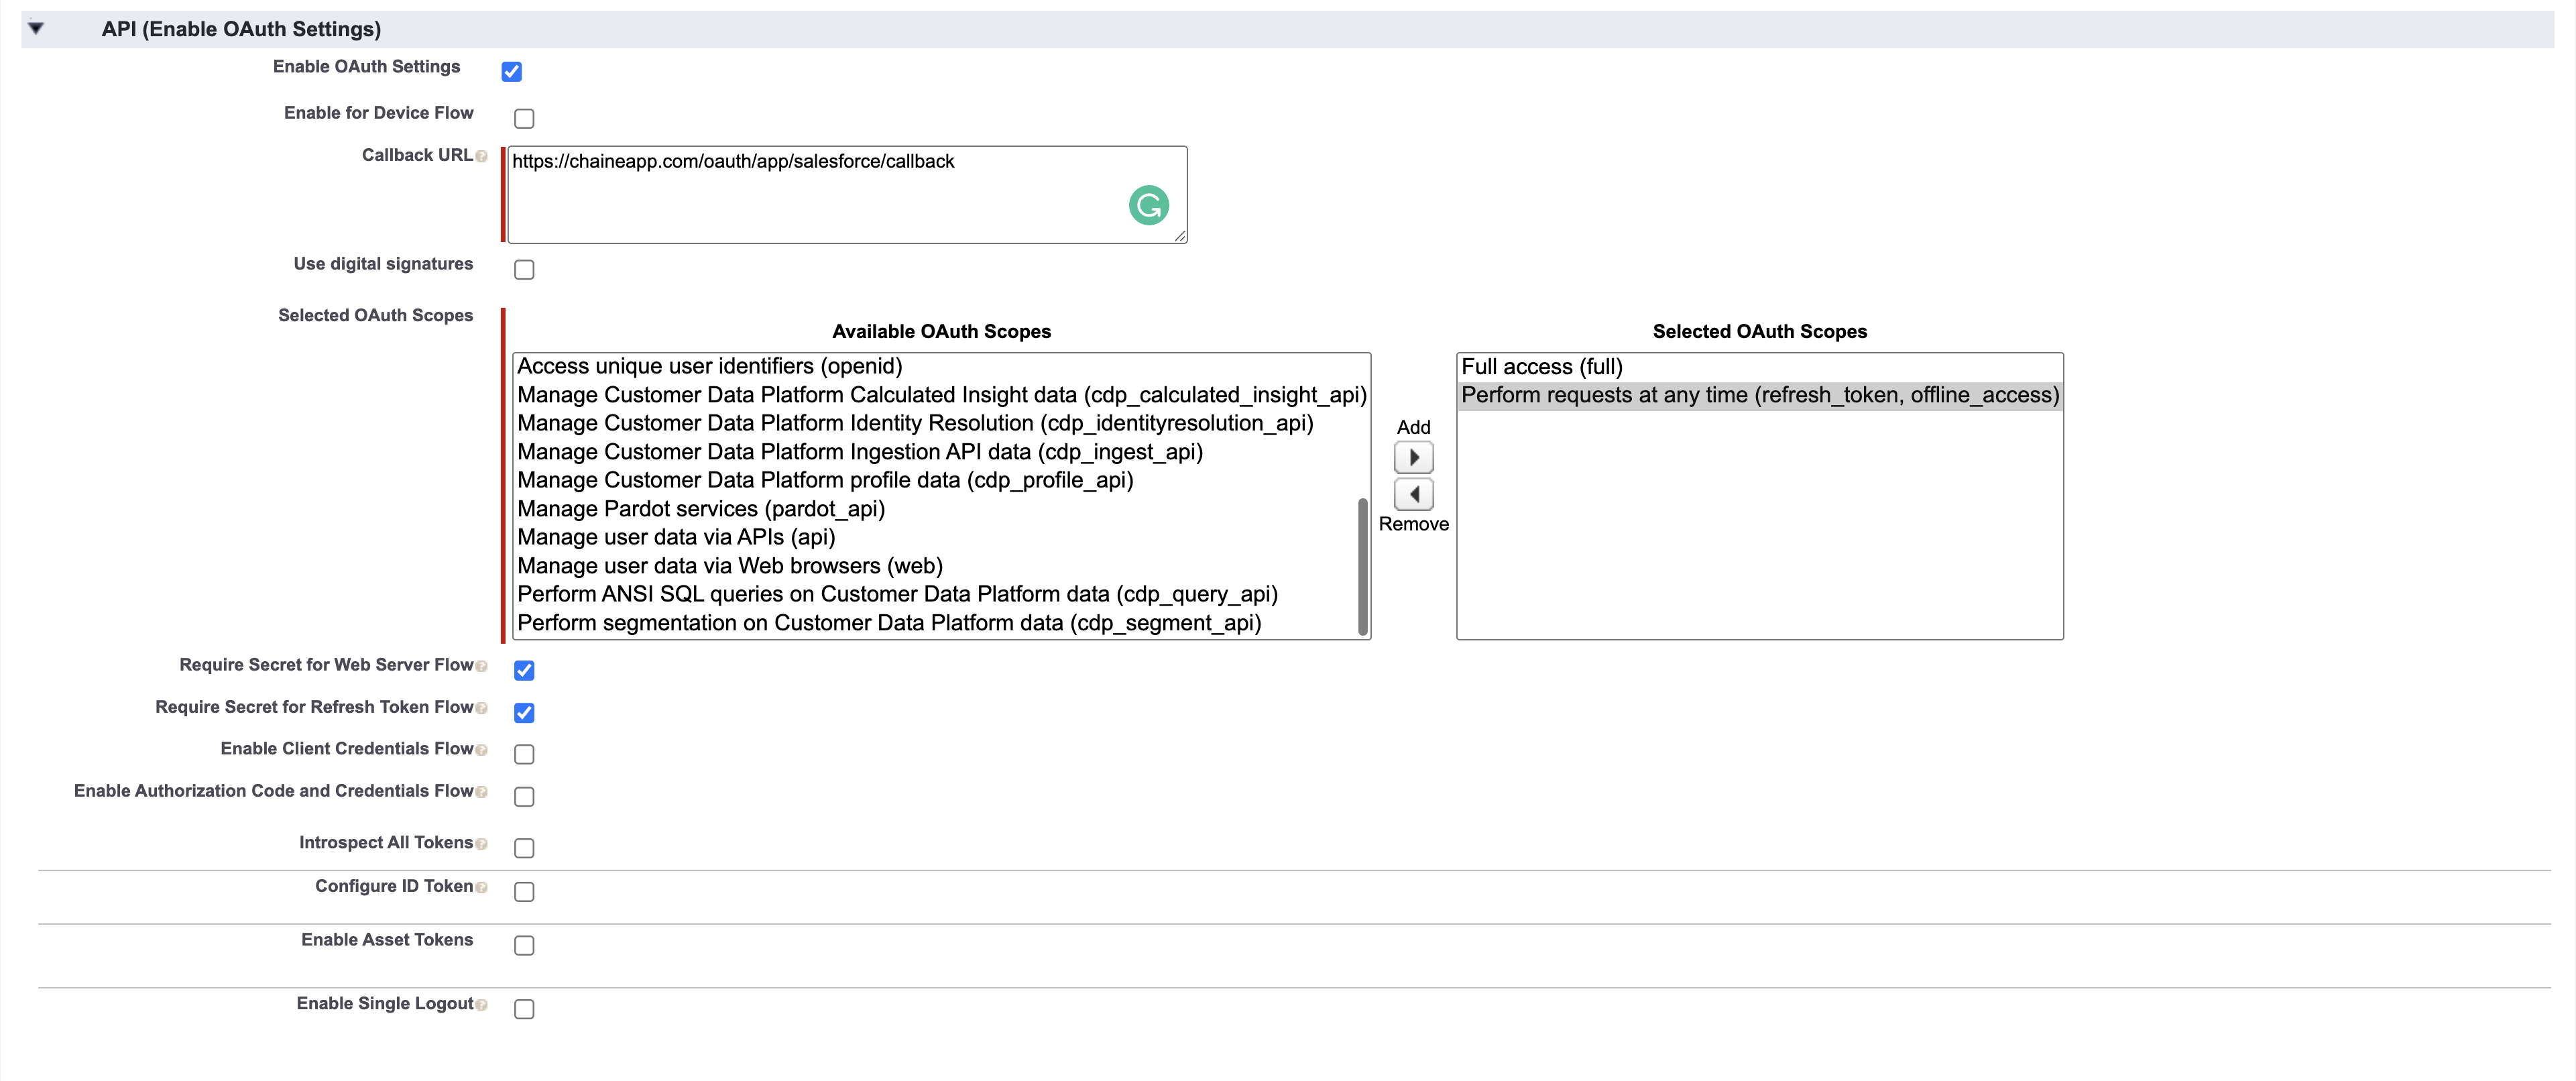Viewport: 2576px width, 1081px height.
Task: Click the Add scope arrow button
Action: (x=1413, y=458)
